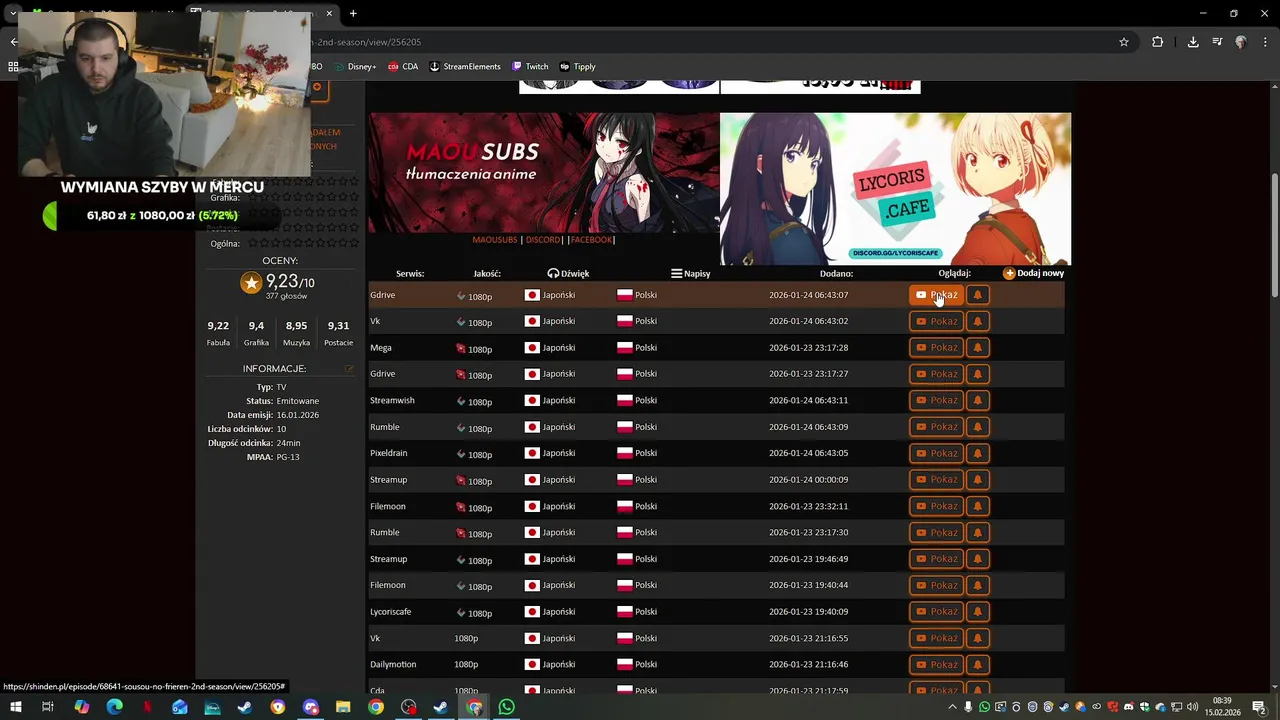Open the Chrome extensions puzzle icon
Viewport: 1280px width, 720px height.
(x=1158, y=42)
